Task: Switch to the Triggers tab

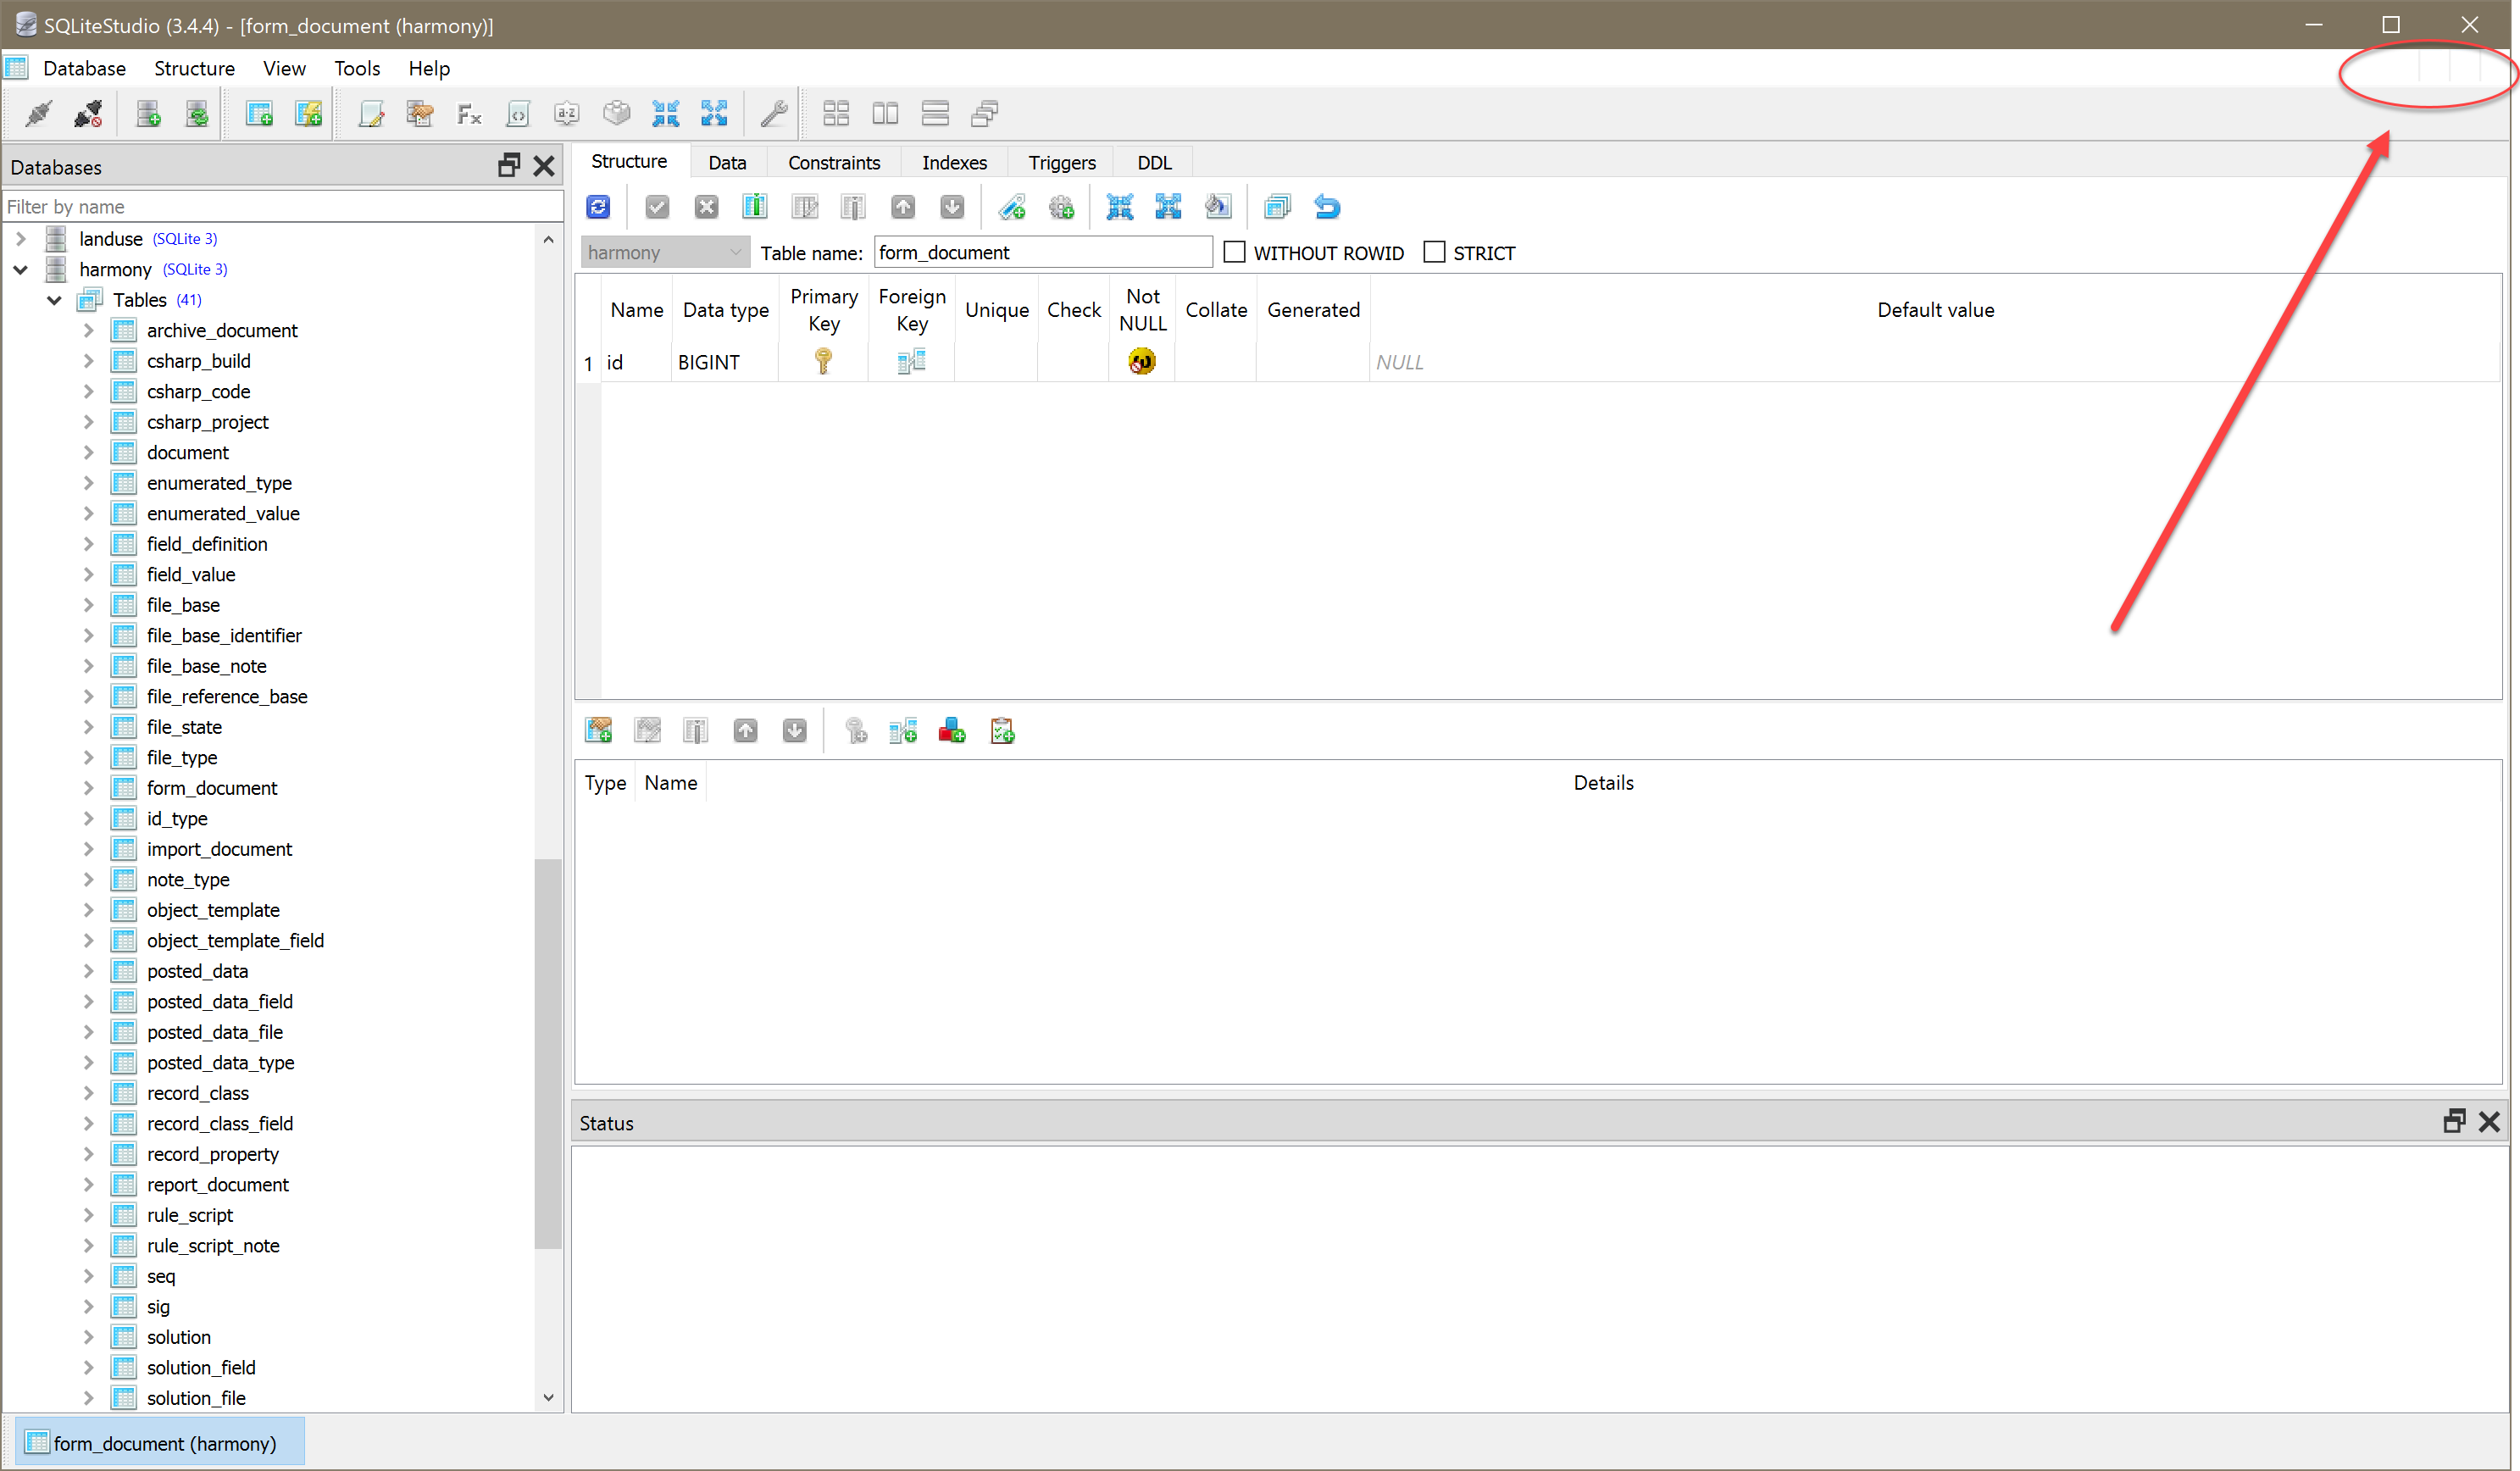Action: pyautogui.click(x=1062, y=162)
